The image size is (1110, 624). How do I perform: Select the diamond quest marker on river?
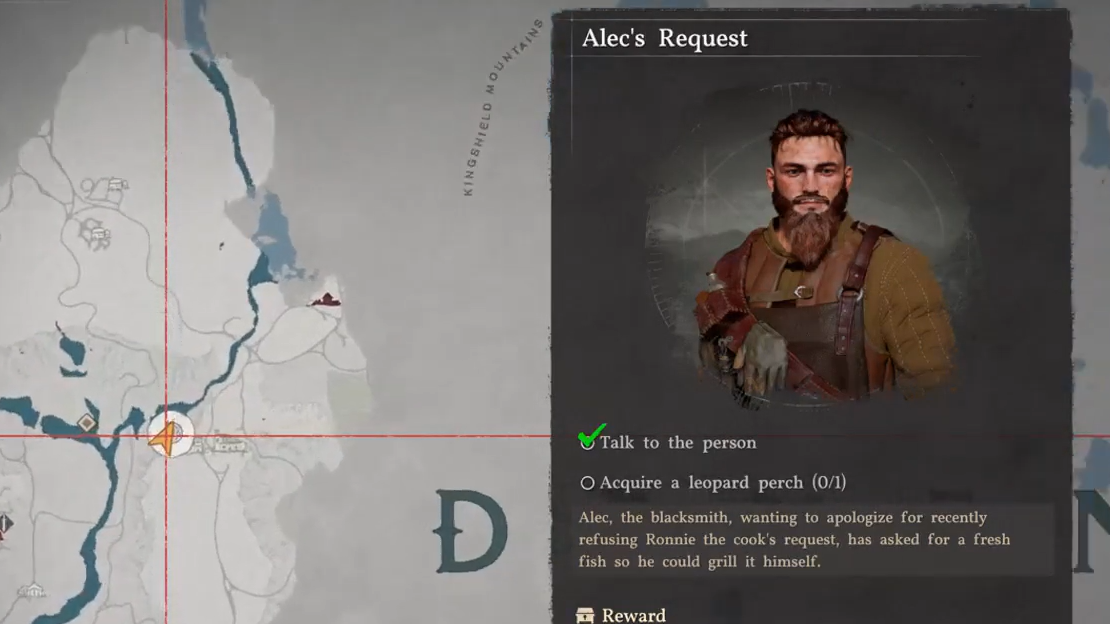pos(87,423)
